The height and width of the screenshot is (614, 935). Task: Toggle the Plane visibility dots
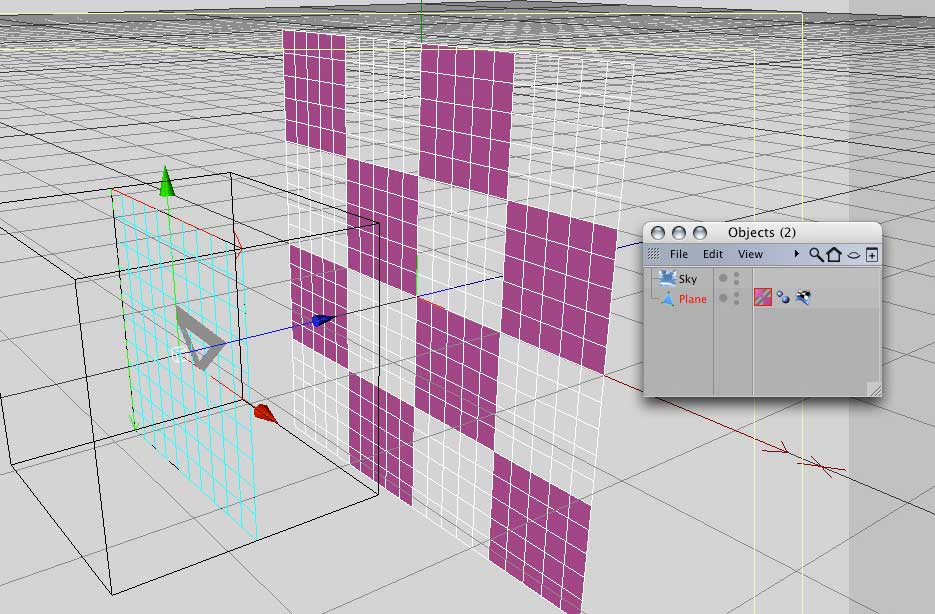737,298
